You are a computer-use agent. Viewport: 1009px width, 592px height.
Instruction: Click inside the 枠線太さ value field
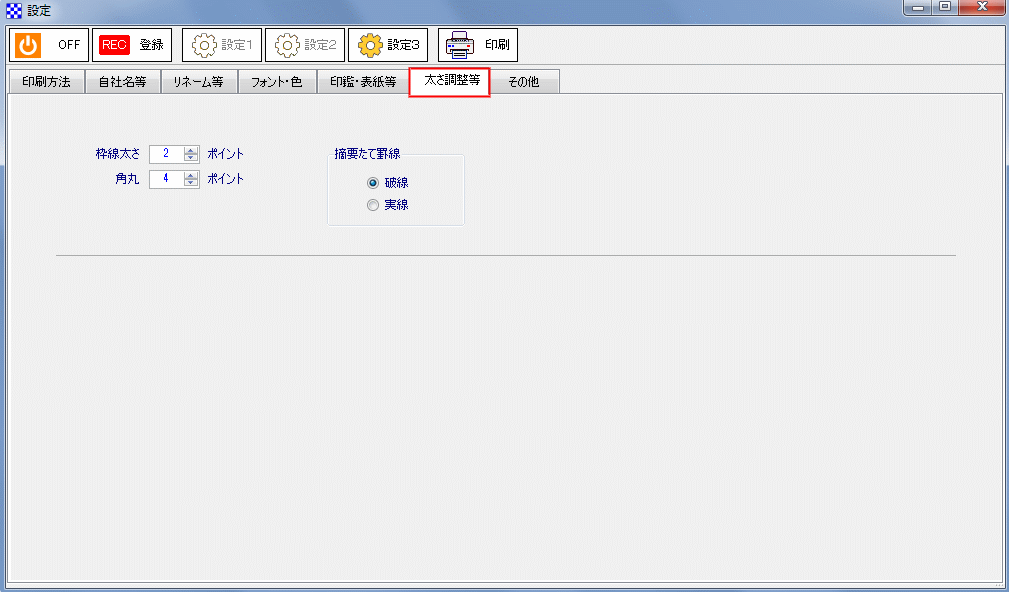(x=166, y=154)
